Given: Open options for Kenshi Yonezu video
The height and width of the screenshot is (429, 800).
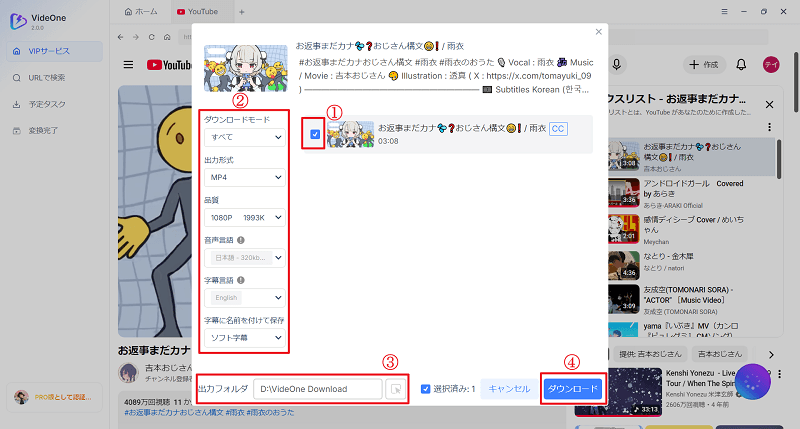Looking at the screenshot, I should point(780,374).
